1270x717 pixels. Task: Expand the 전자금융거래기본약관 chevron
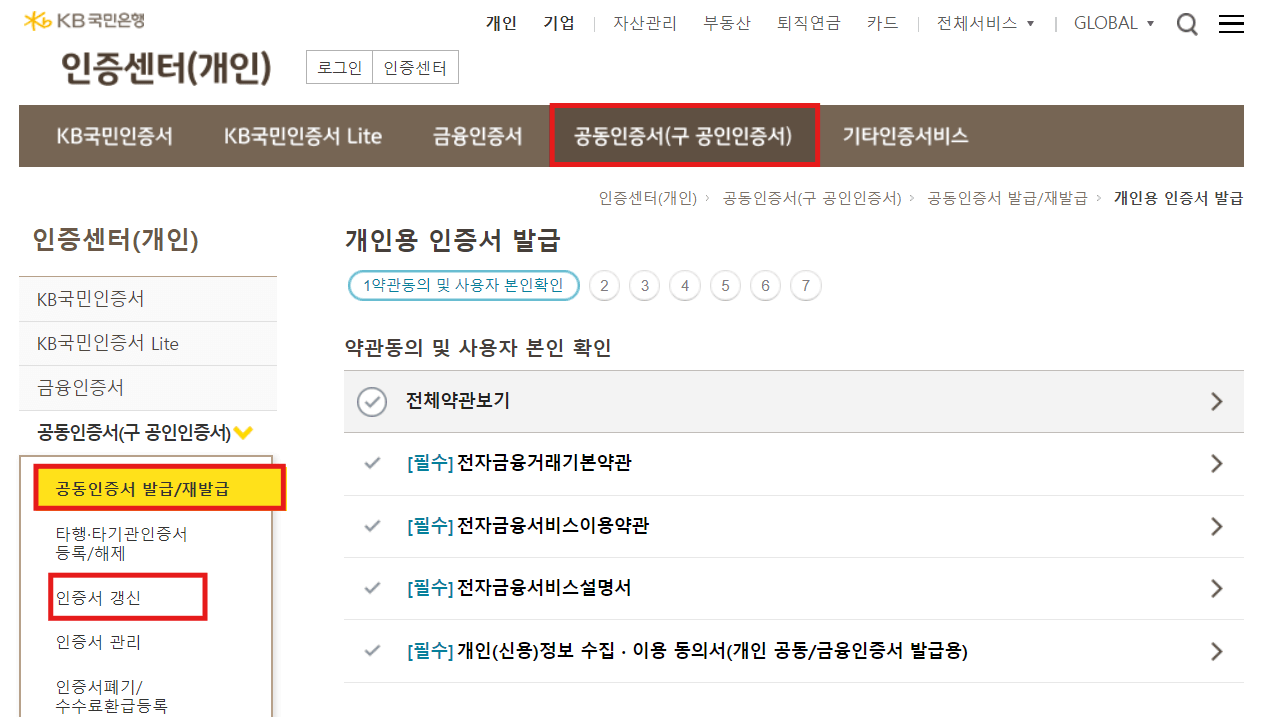(1217, 464)
